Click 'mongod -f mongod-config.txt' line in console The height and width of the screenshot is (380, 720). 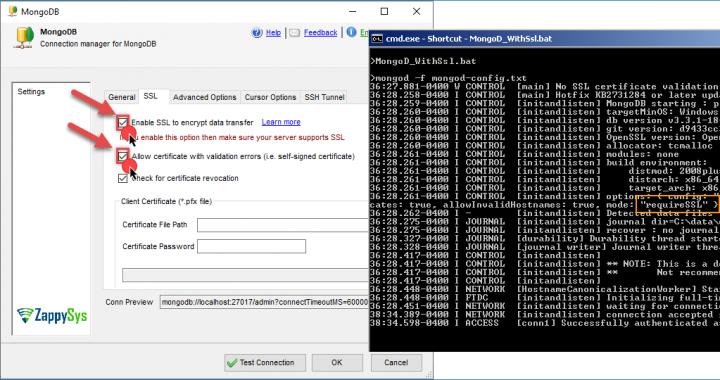(448, 78)
